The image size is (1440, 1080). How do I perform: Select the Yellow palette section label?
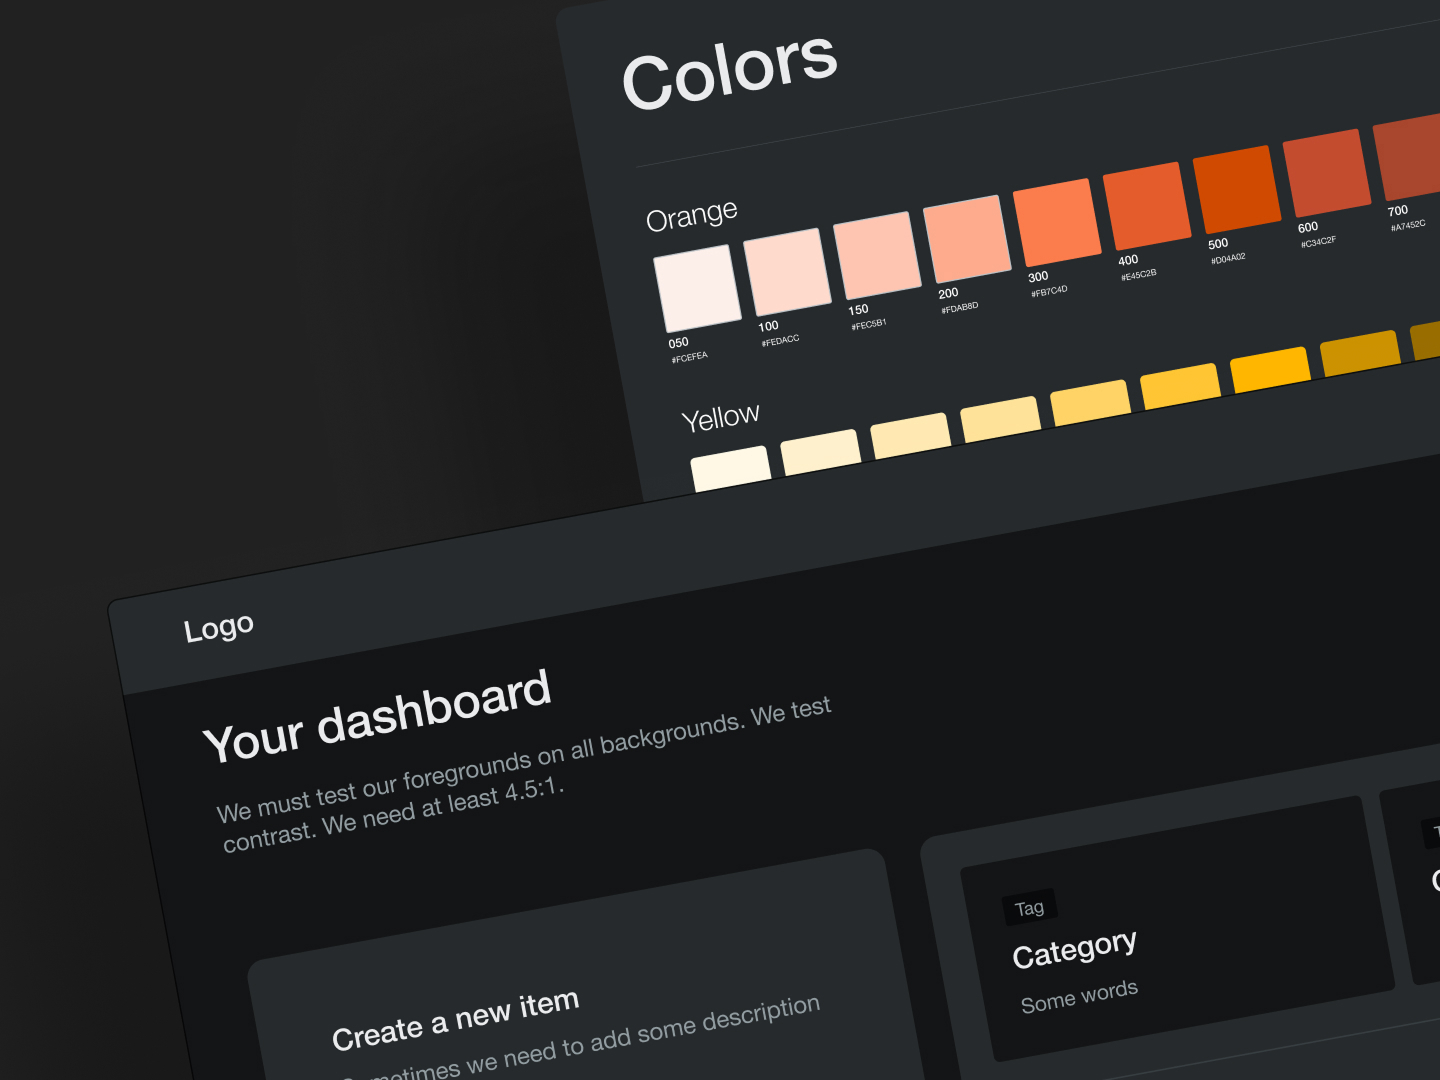[x=720, y=417]
